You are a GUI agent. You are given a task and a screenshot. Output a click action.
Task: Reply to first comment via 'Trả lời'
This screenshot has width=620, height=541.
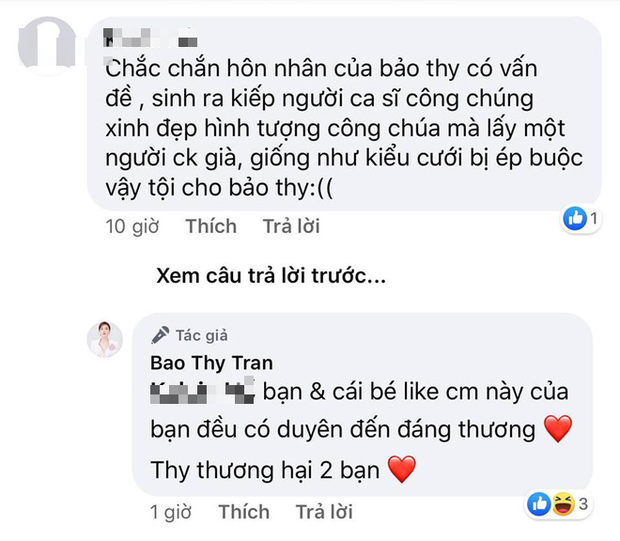[x=290, y=226]
